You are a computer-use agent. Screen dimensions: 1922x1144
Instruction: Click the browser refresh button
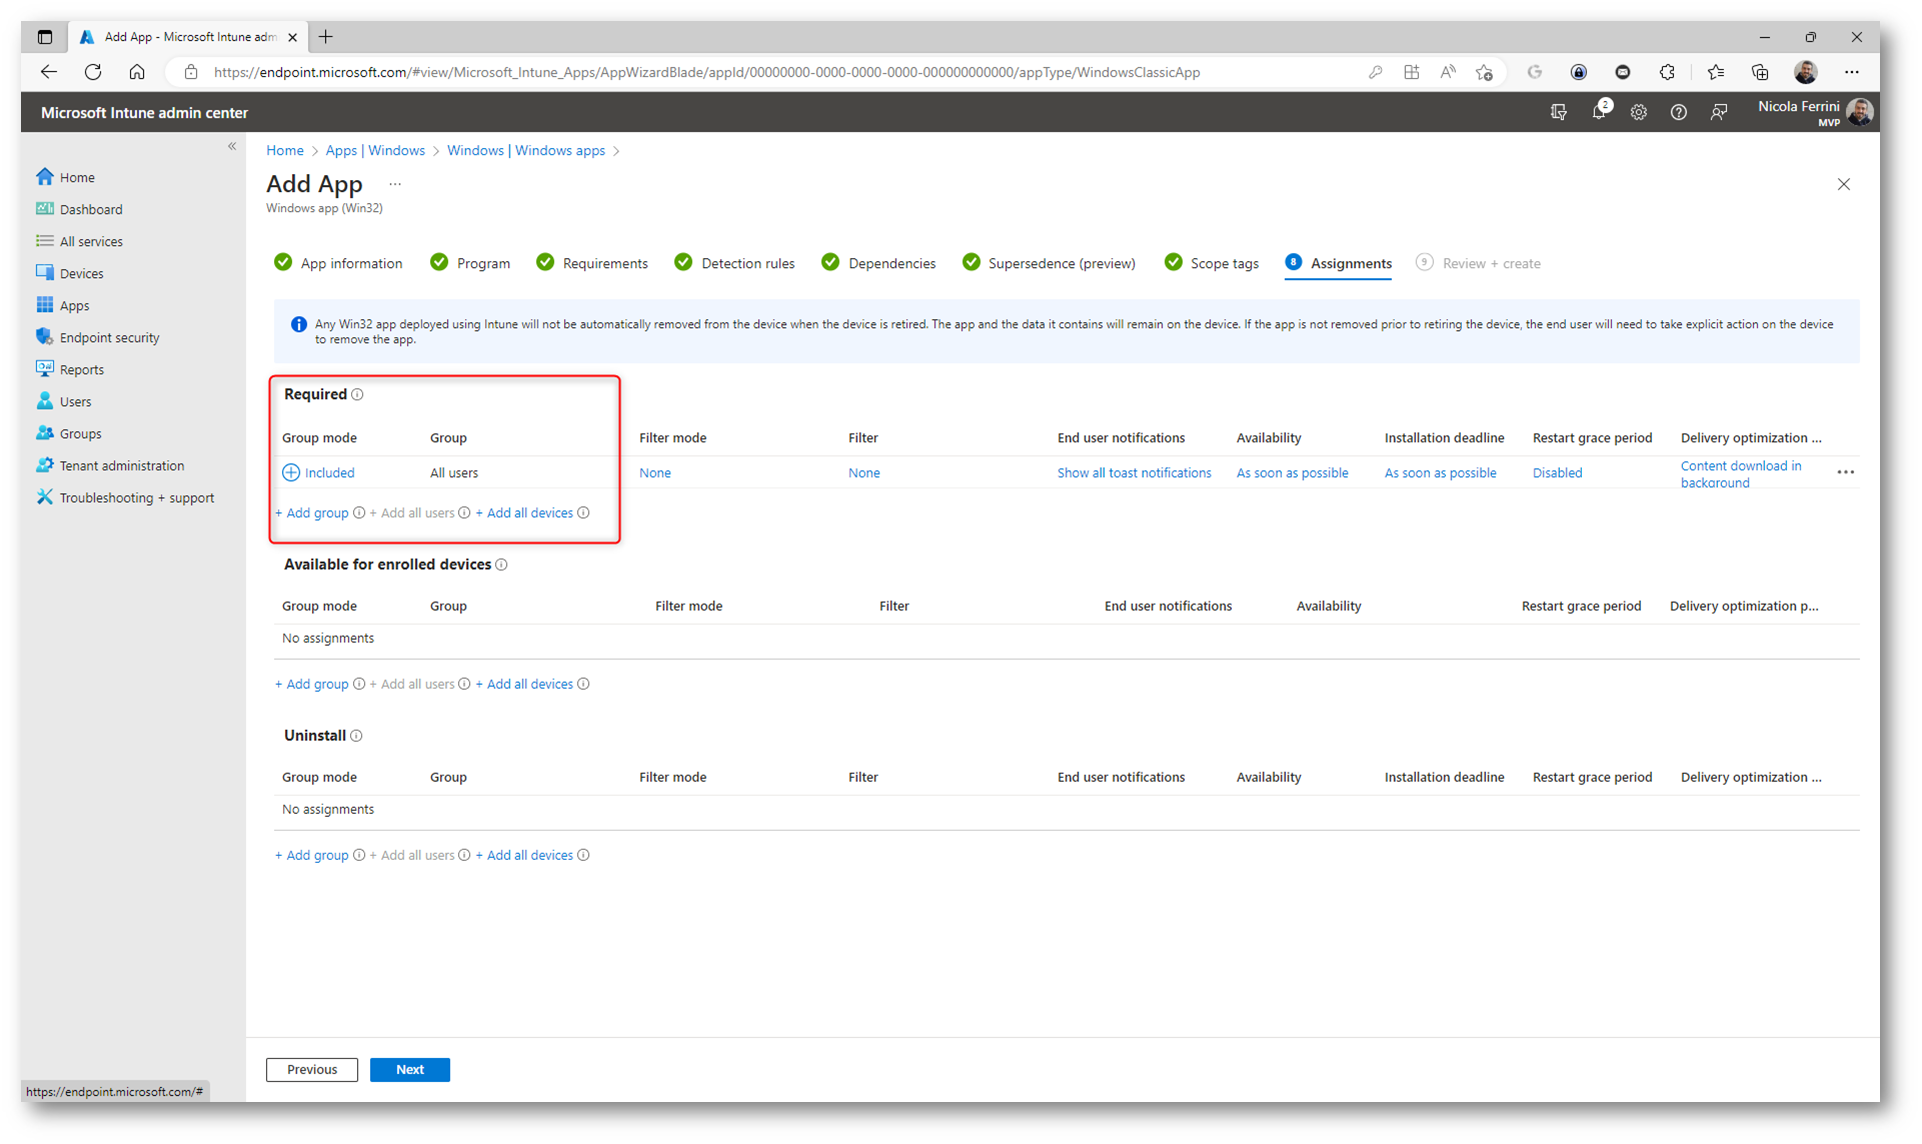point(93,72)
